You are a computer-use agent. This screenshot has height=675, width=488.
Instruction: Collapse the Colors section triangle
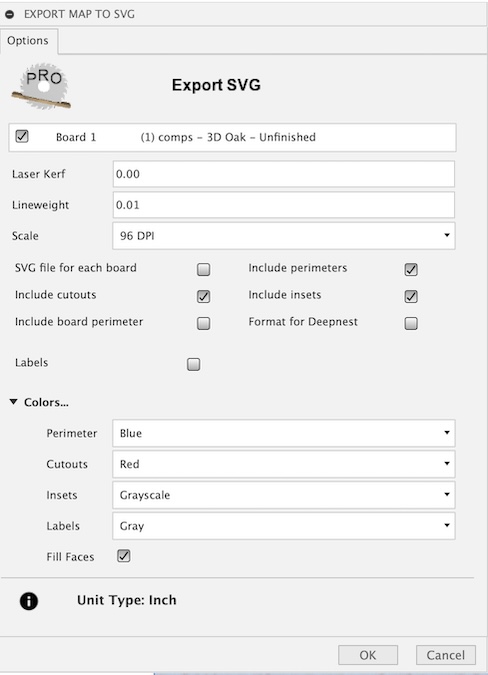click(x=13, y=402)
